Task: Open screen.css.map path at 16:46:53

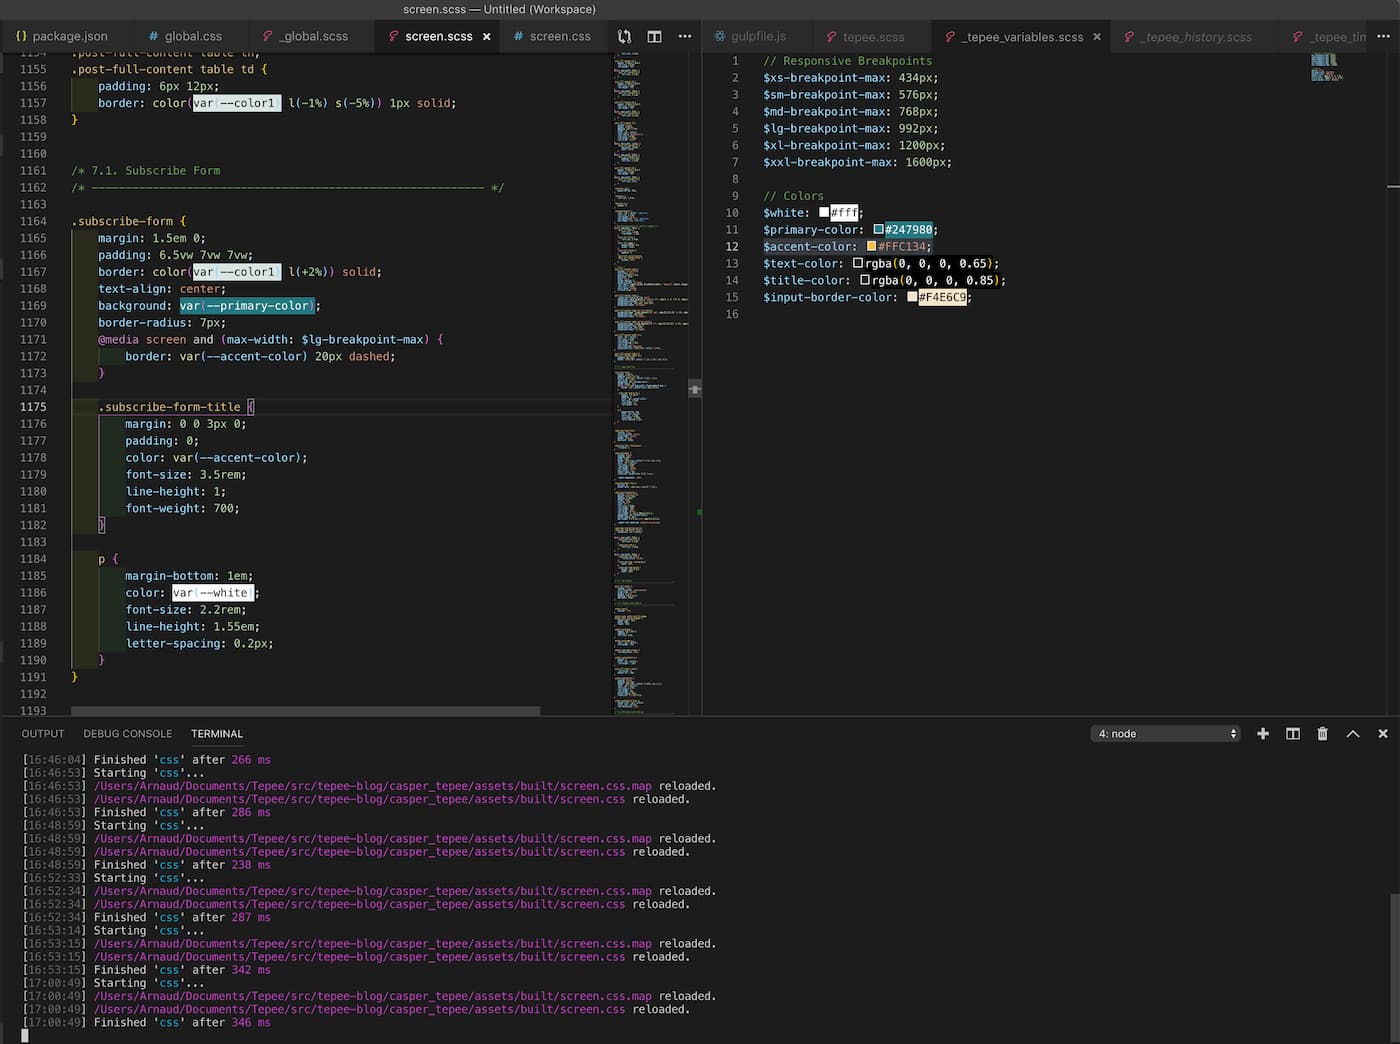Action: [x=373, y=786]
